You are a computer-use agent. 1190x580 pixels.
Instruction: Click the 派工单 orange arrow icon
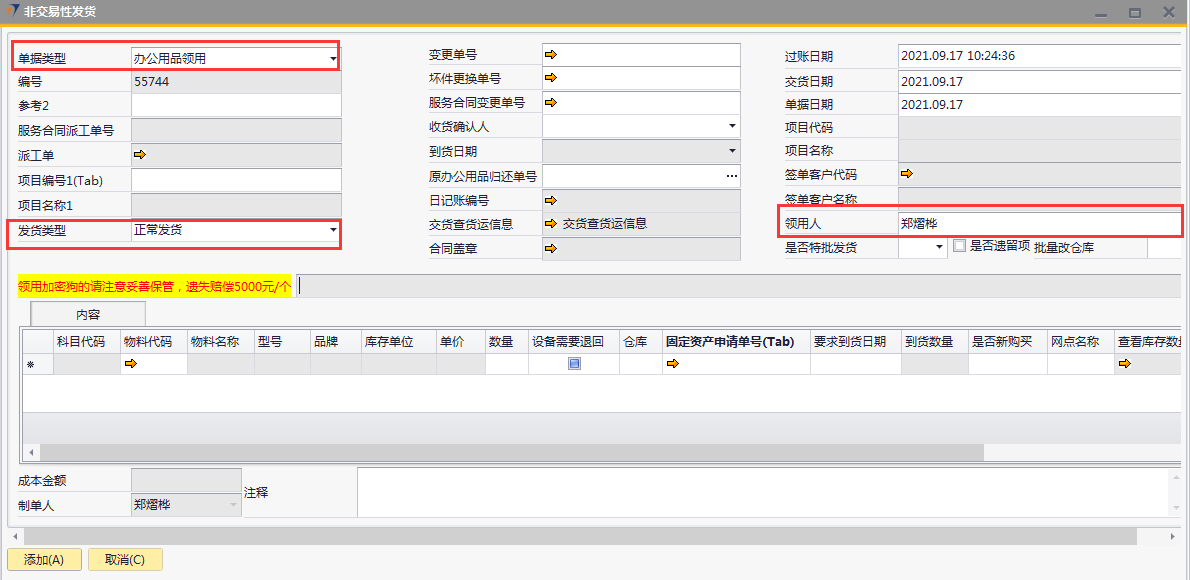[x=140, y=154]
